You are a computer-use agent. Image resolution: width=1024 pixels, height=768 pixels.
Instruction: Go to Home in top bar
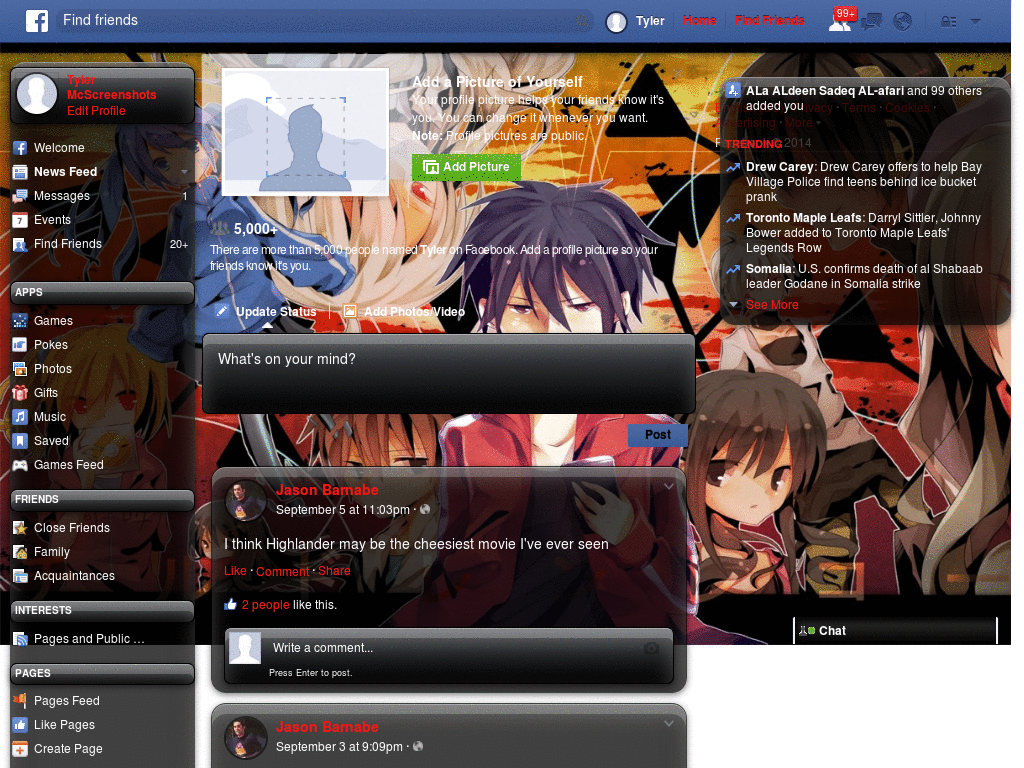pyautogui.click(x=699, y=21)
